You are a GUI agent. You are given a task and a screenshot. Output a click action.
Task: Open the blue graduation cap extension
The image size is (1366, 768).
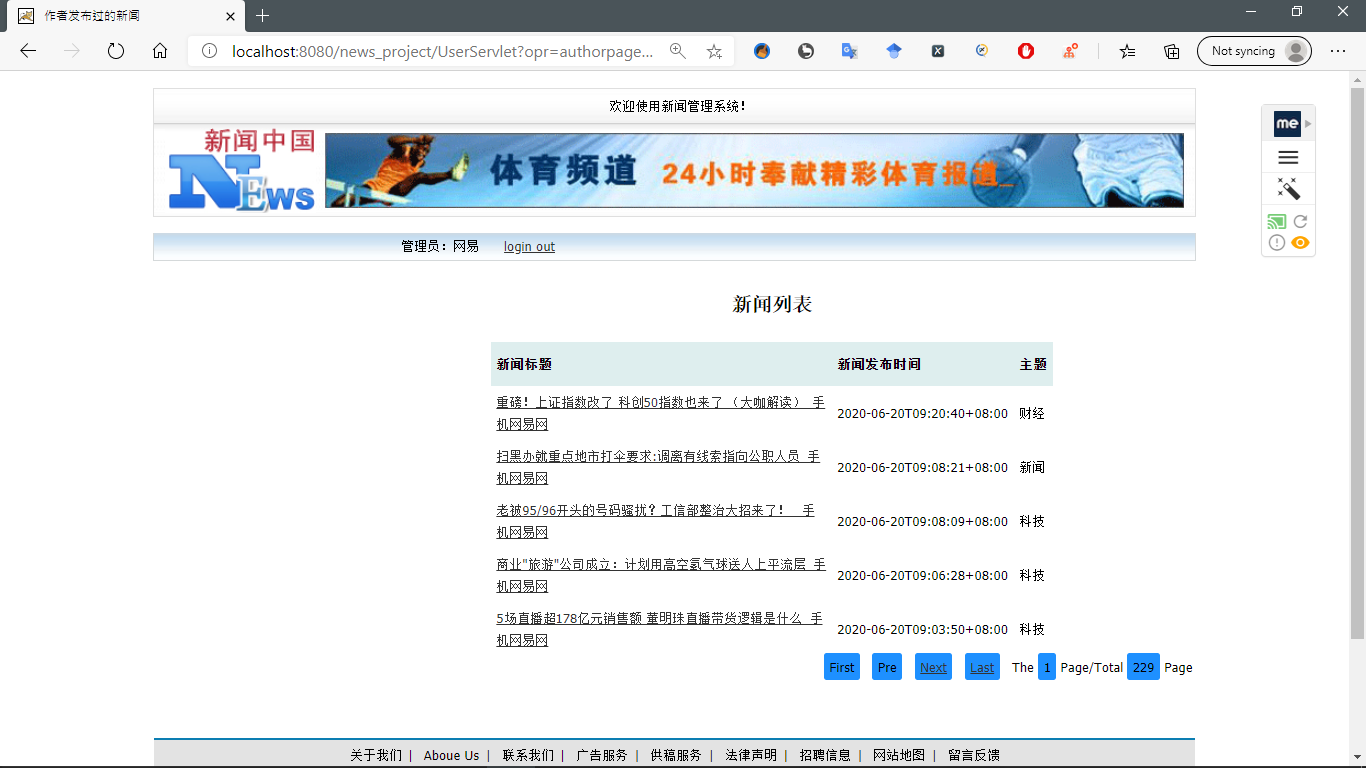coord(894,51)
